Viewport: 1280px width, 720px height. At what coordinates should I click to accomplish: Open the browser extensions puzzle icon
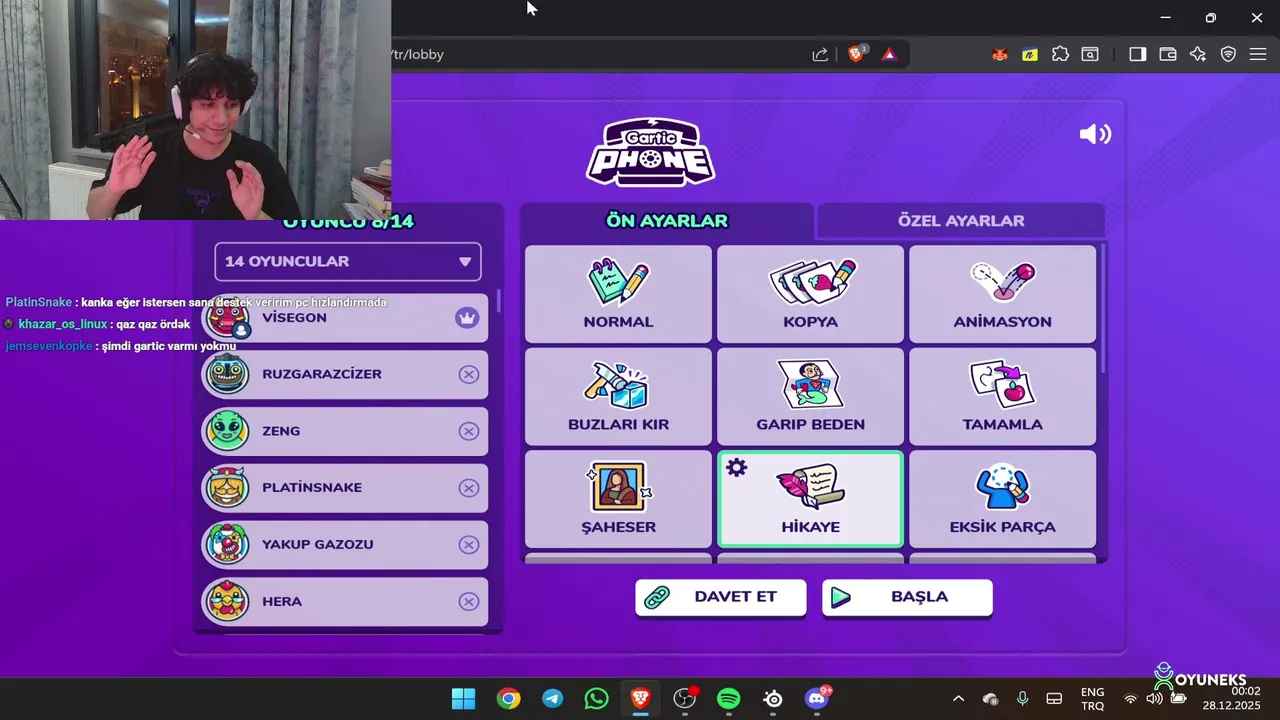click(x=1060, y=54)
